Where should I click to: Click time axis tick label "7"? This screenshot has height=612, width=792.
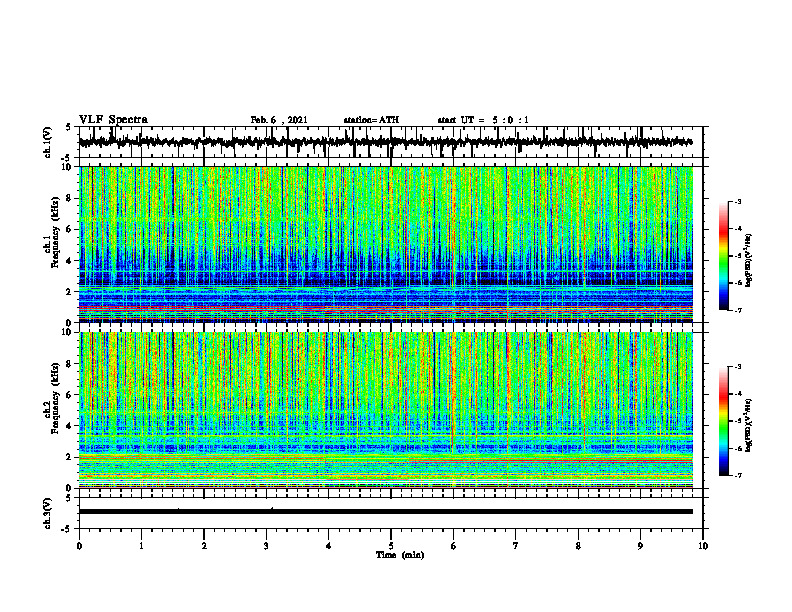pyautogui.click(x=516, y=546)
